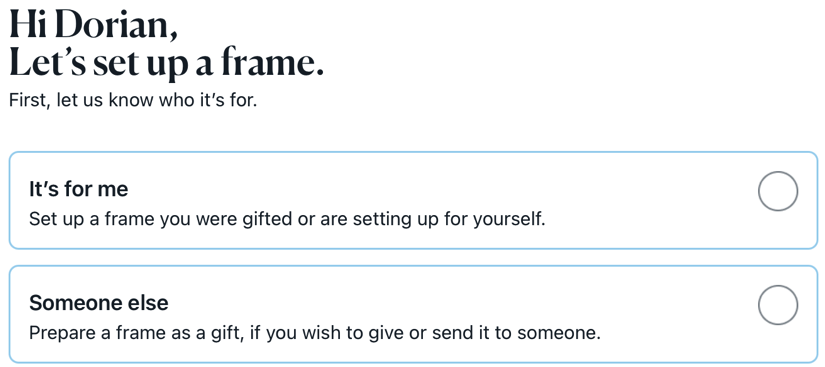Screen dimensions: 825x367
Task: Click the word "frame" in the main heading
Action: pyautogui.click(x=268, y=63)
